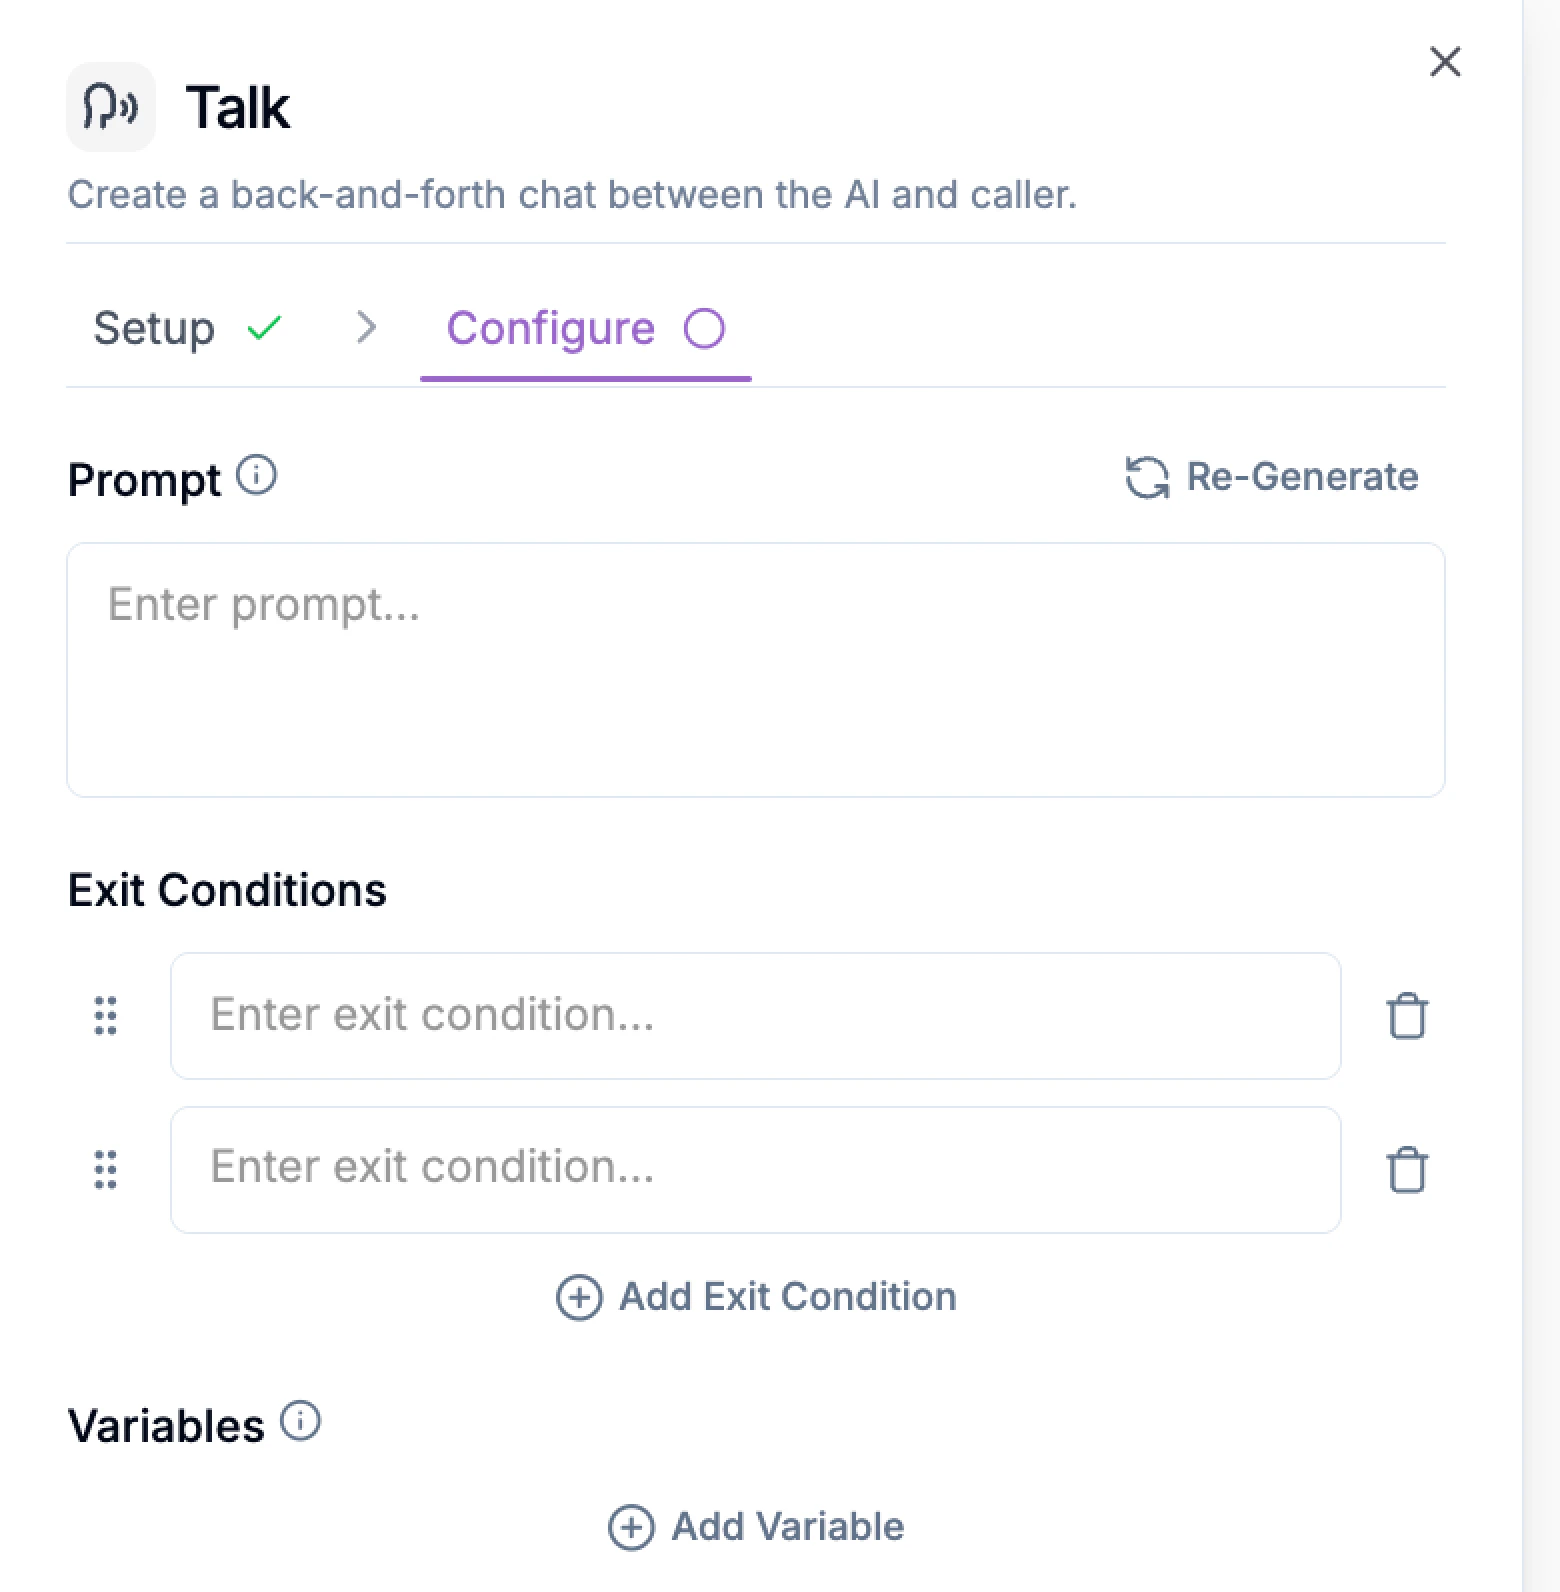
Task: Click Re-Generate to regenerate the prompt
Action: click(1301, 477)
